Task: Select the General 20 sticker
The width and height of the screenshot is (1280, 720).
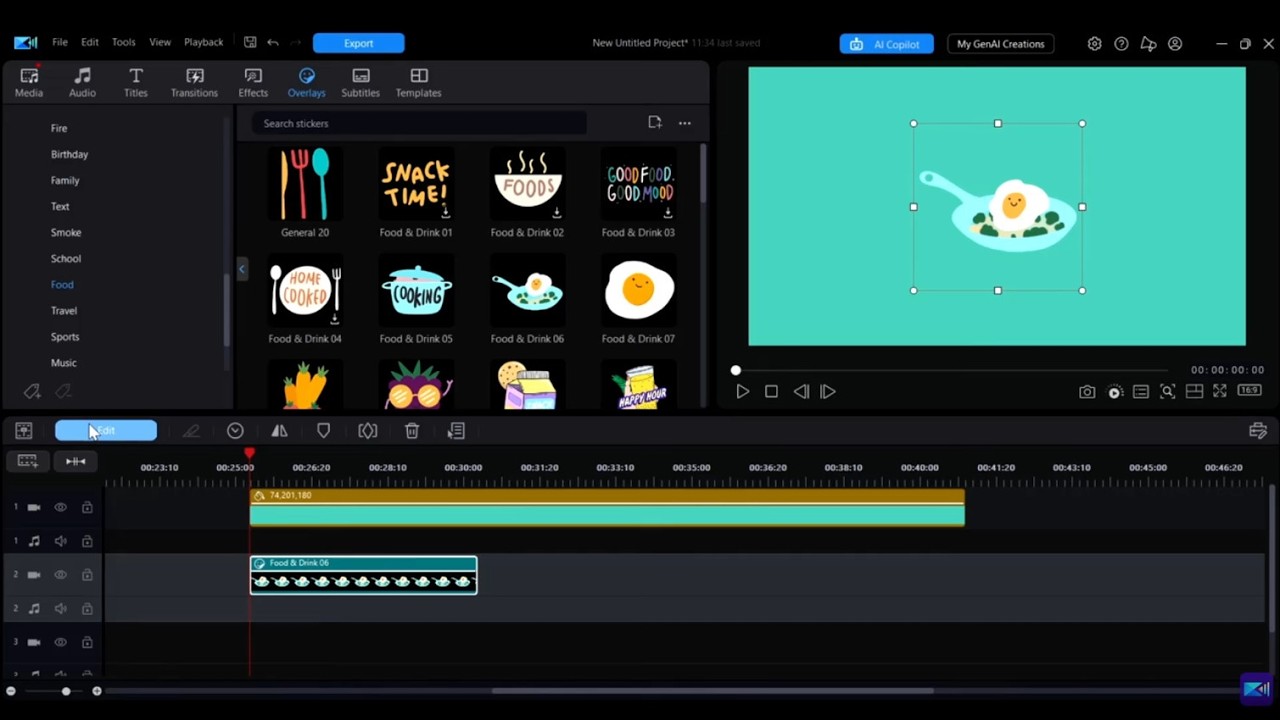Action: coord(305,193)
